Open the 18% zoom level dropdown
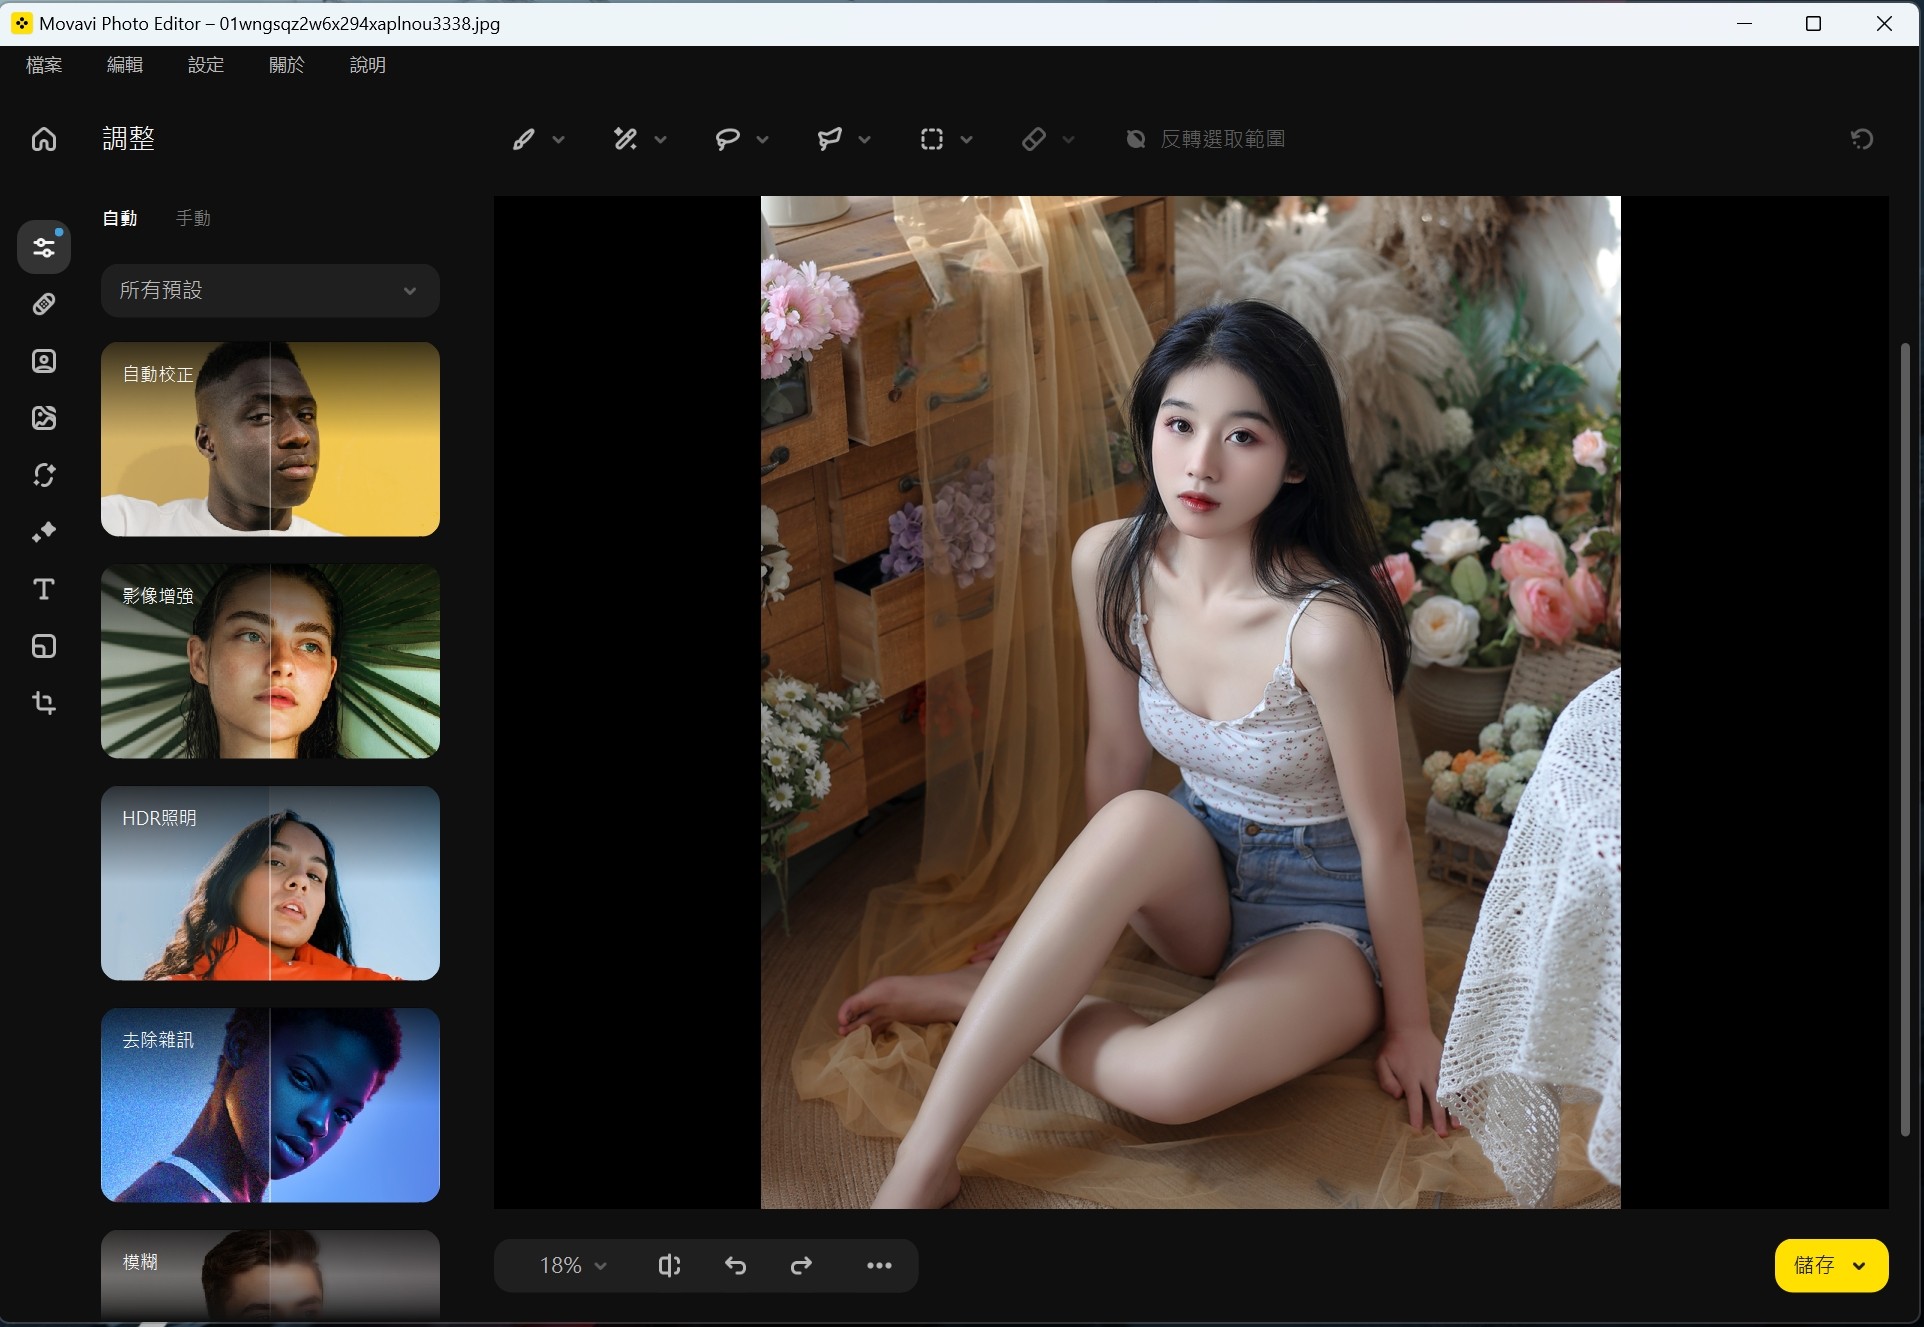1924x1327 pixels. click(x=573, y=1266)
